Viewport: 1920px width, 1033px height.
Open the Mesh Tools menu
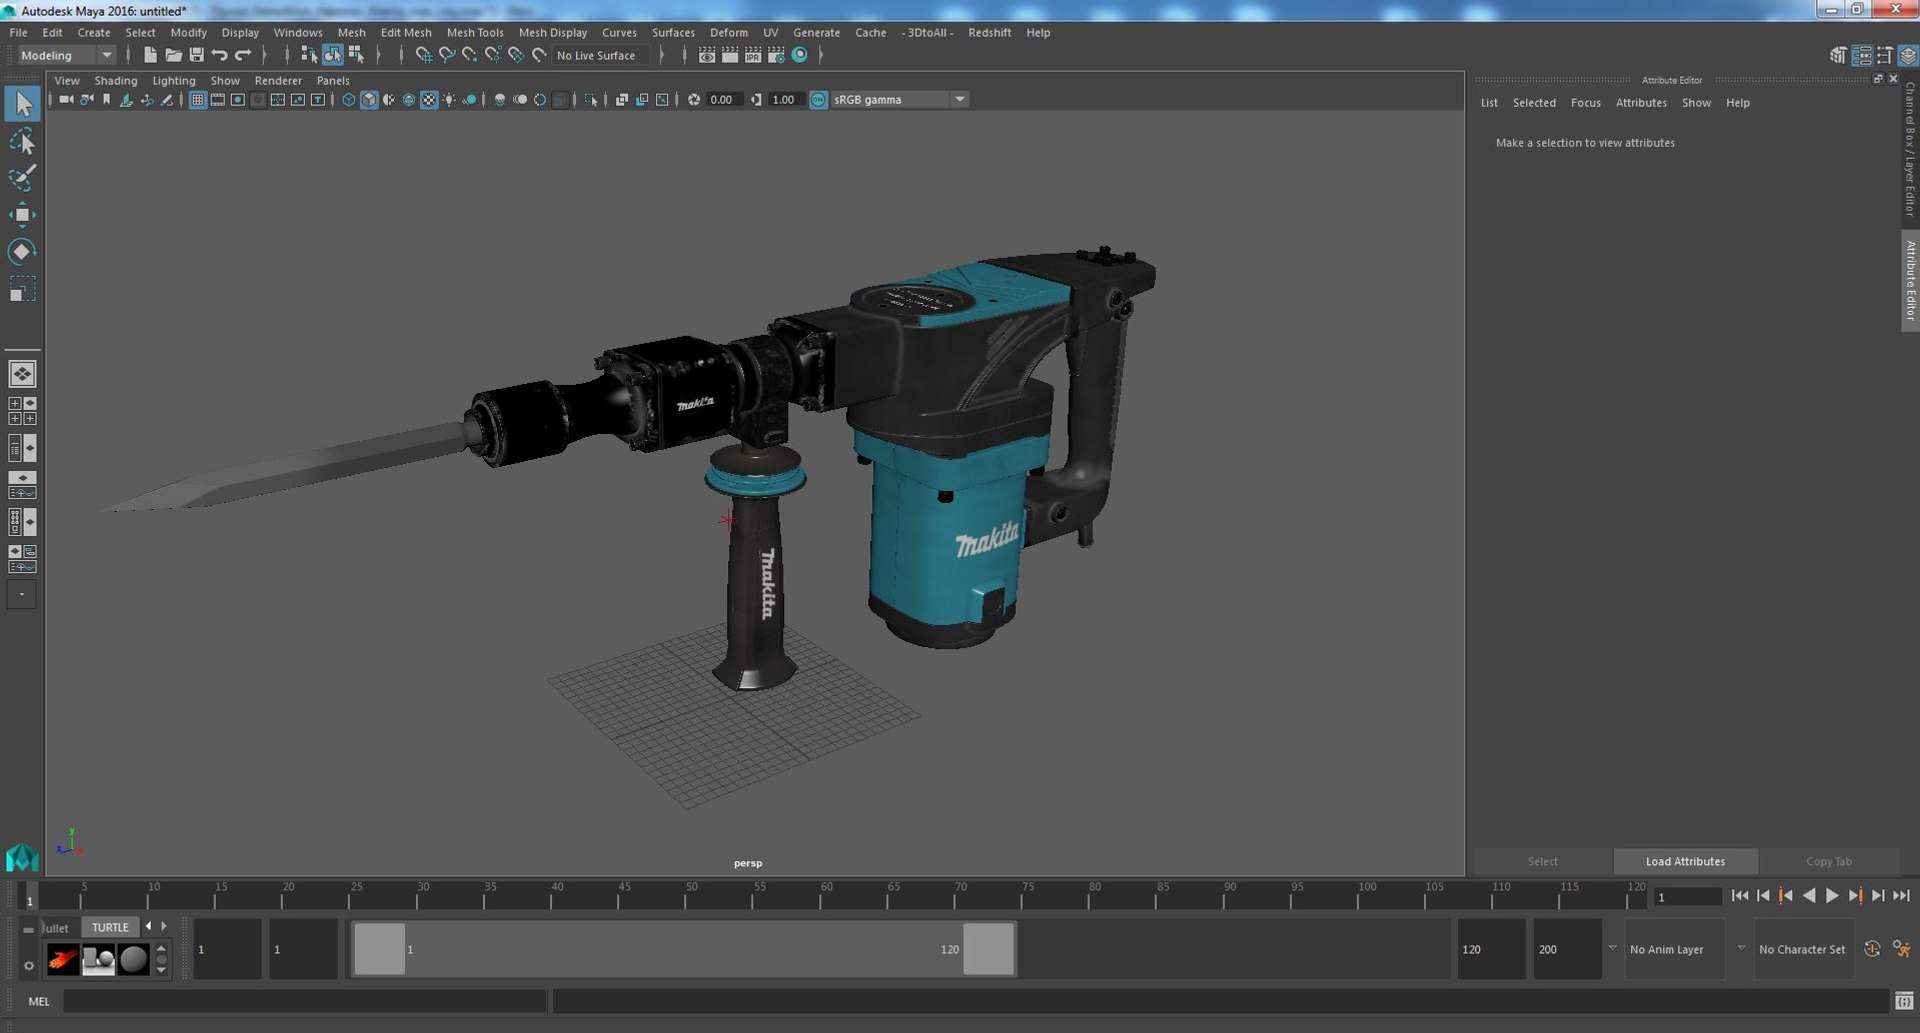click(475, 32)
